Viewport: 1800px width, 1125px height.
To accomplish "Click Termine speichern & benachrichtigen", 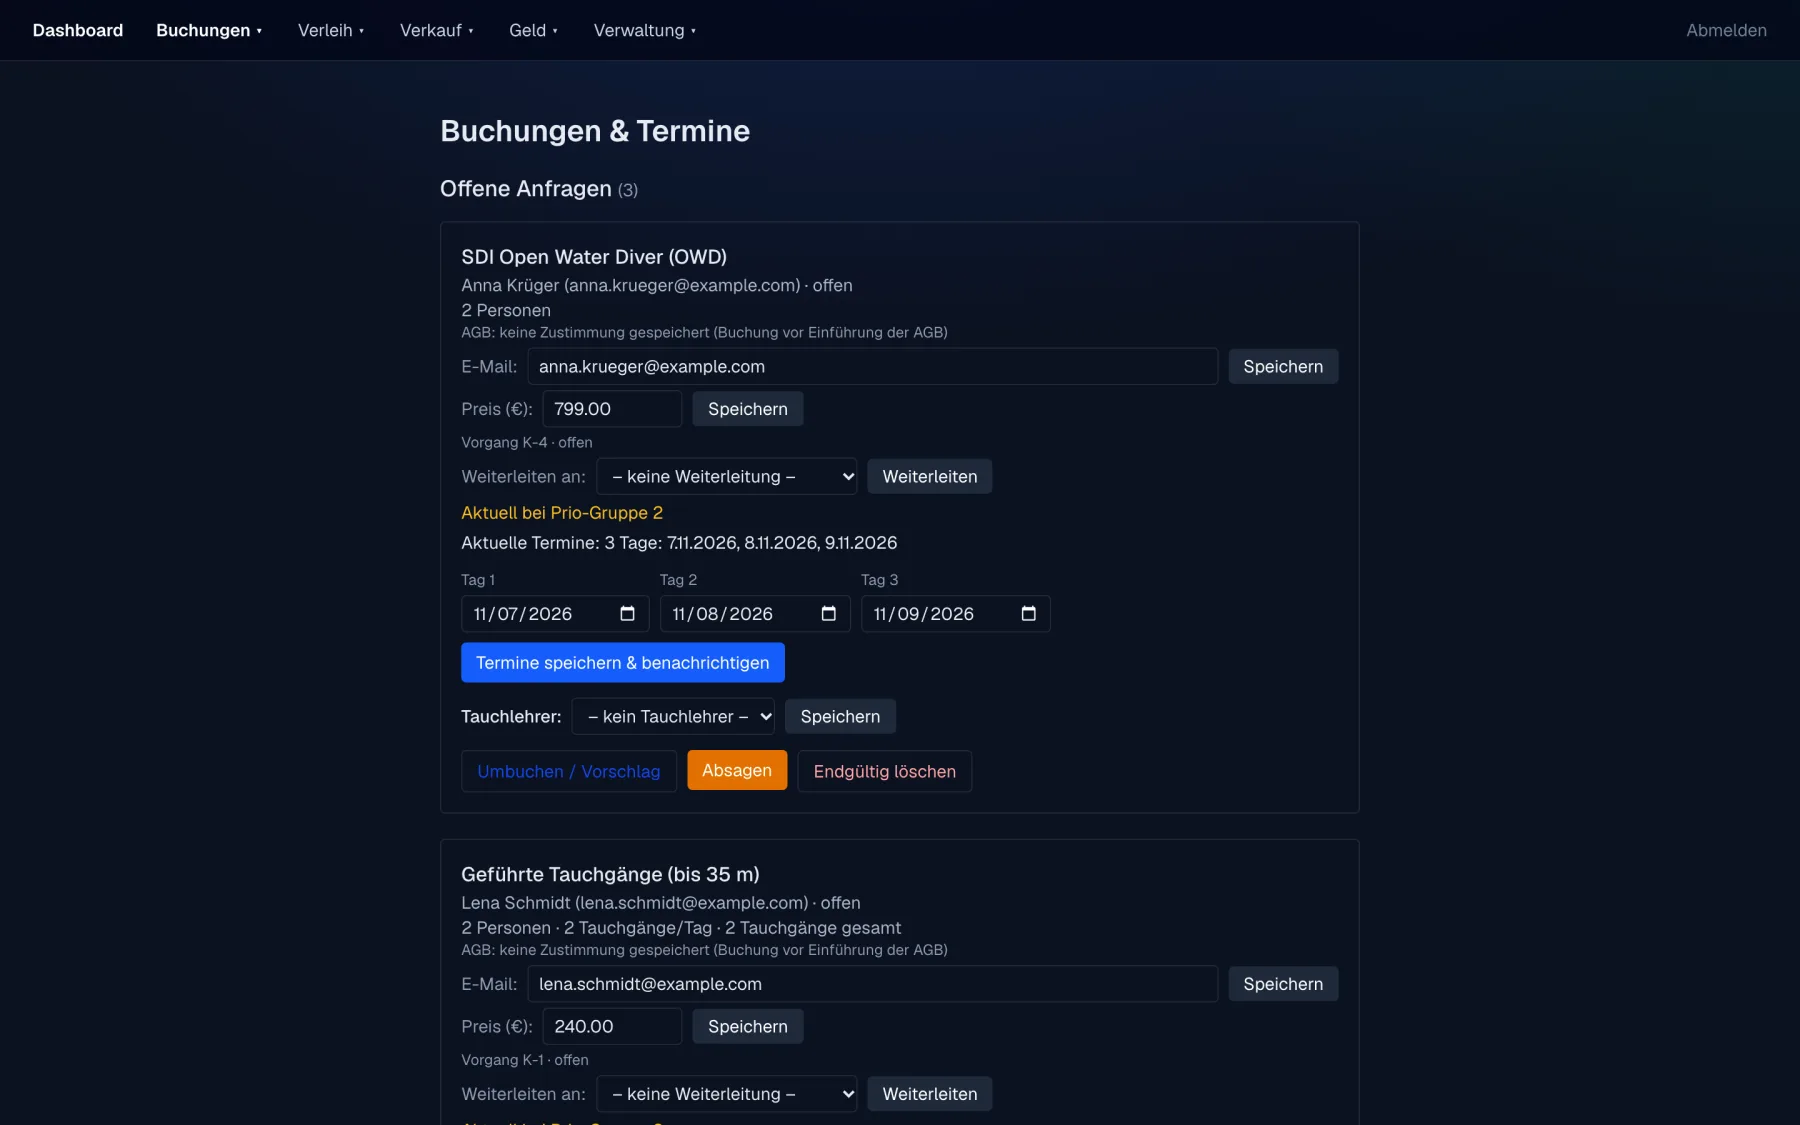I will click(623, 663).
